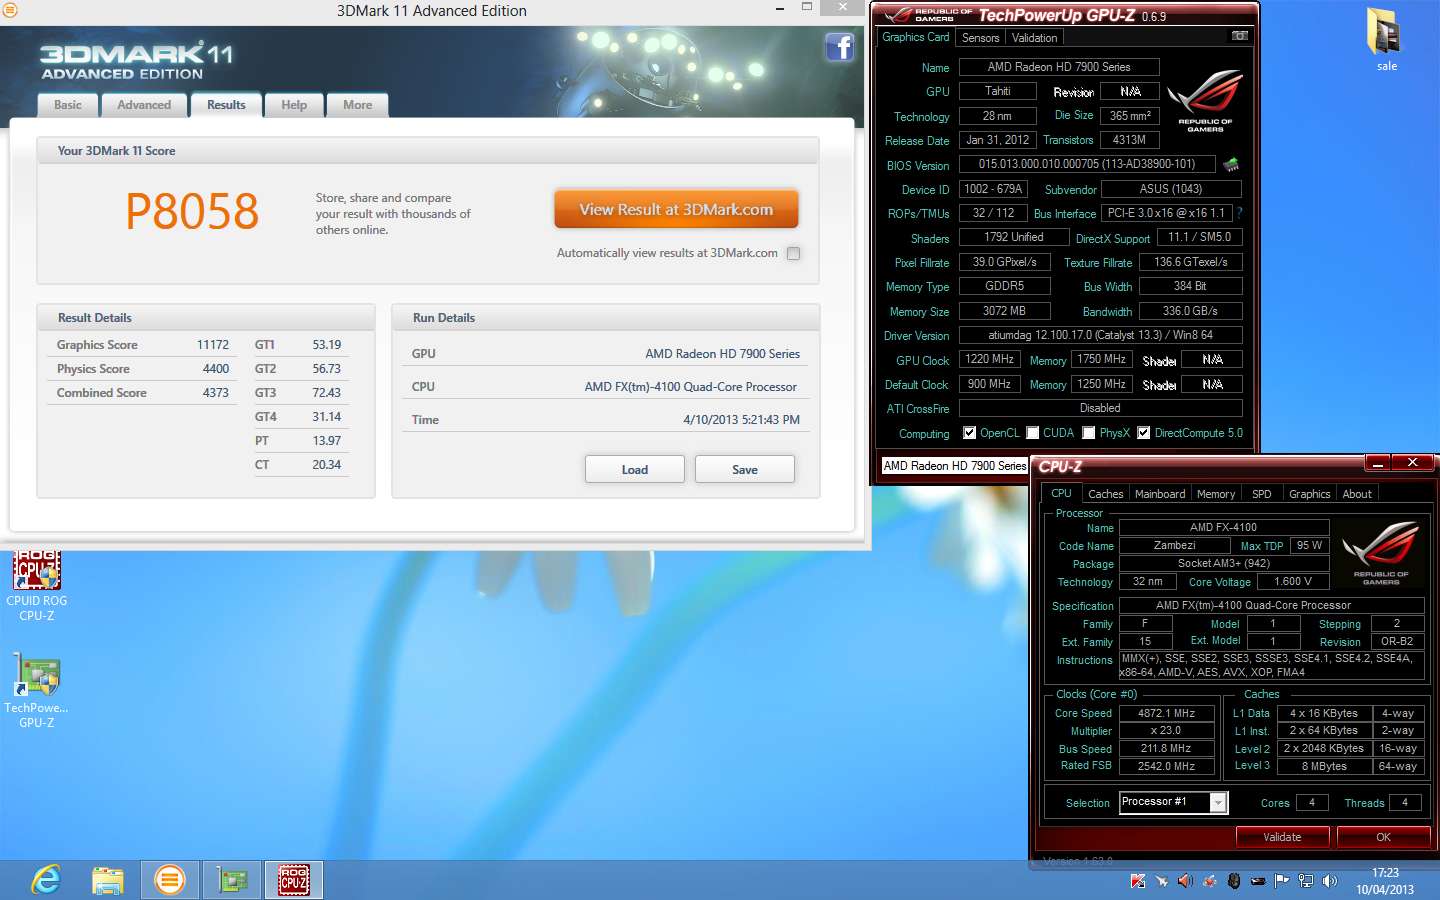
Task: Click the Validate button in CPU-Z
Action: click(1282, 837)
